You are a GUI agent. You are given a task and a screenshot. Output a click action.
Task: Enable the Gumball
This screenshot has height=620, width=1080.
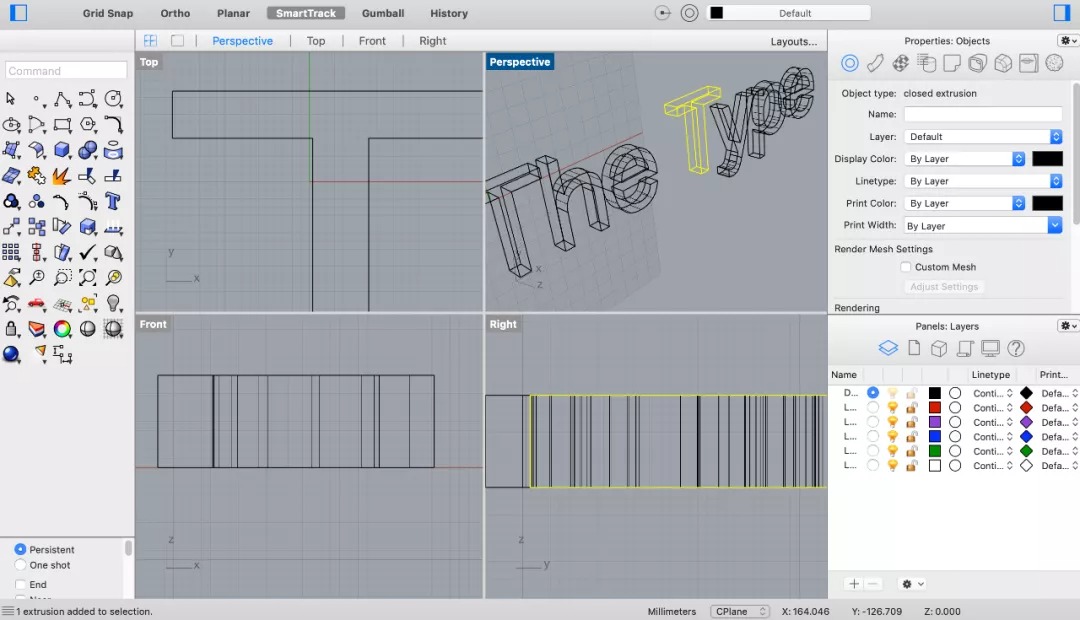(x=383, y=13)
